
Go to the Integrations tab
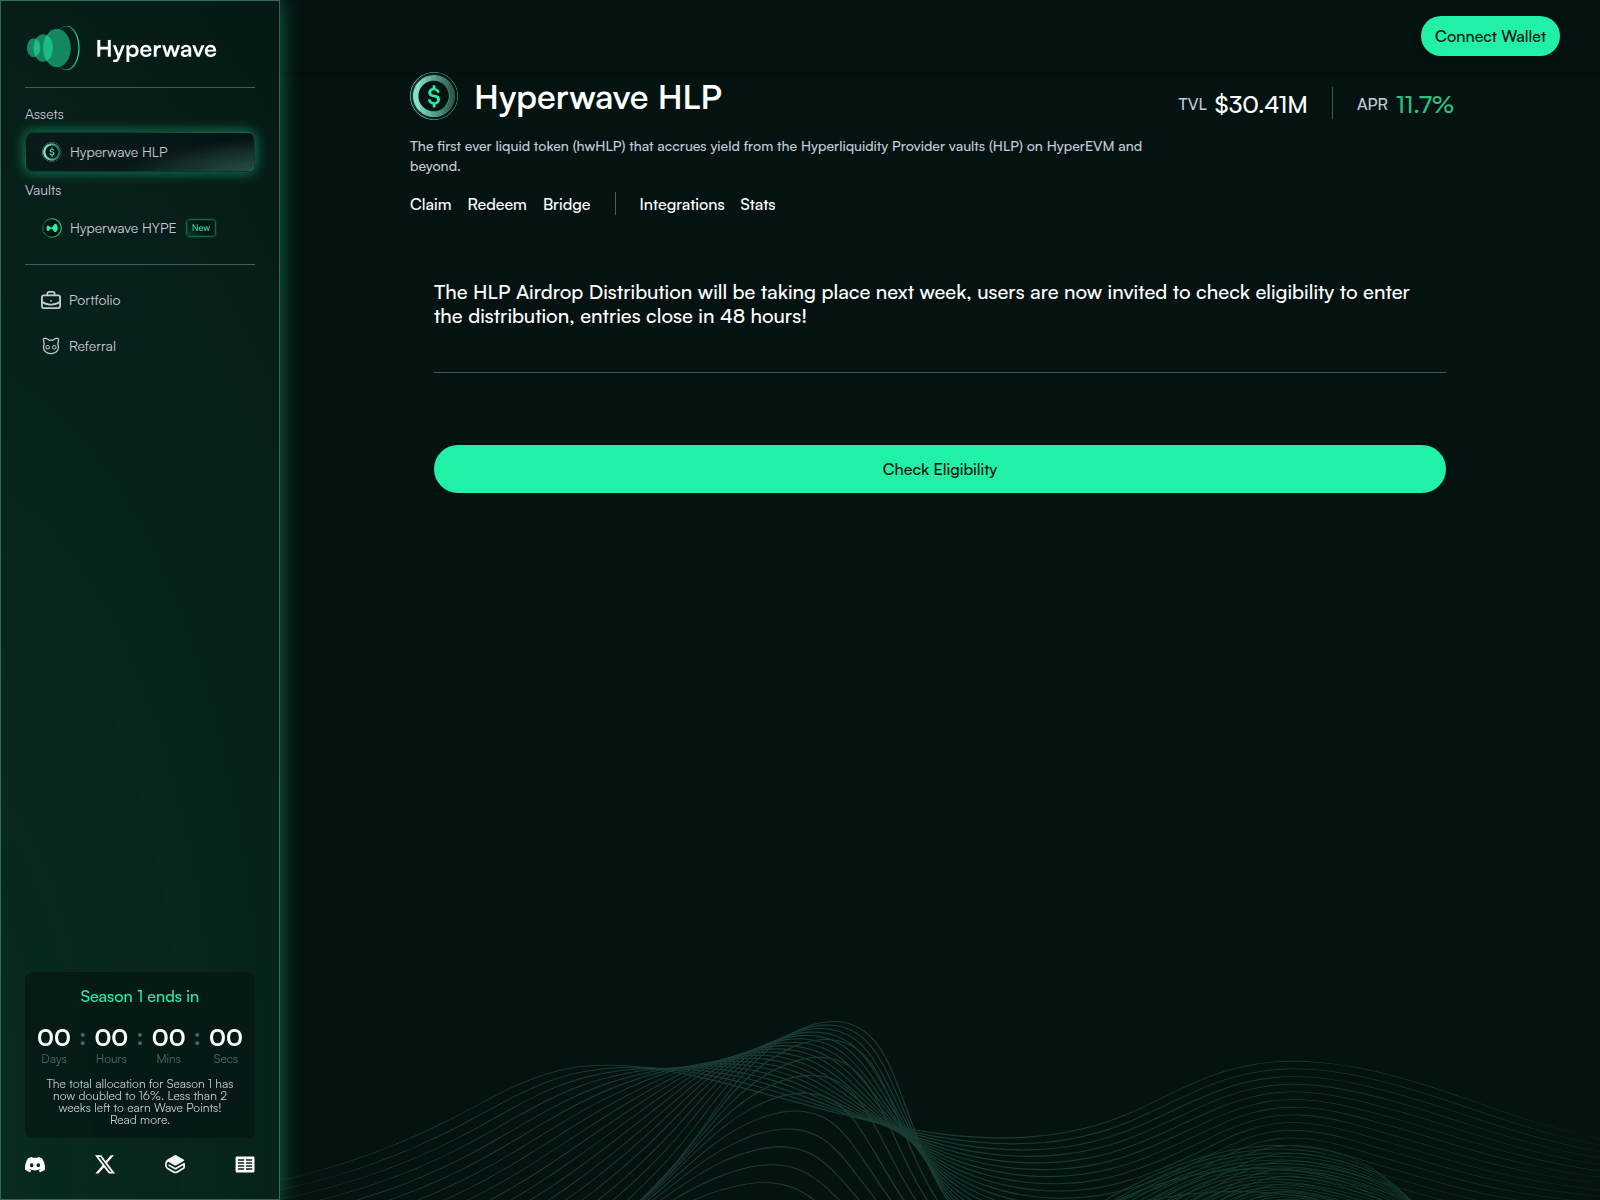[682, 204]
